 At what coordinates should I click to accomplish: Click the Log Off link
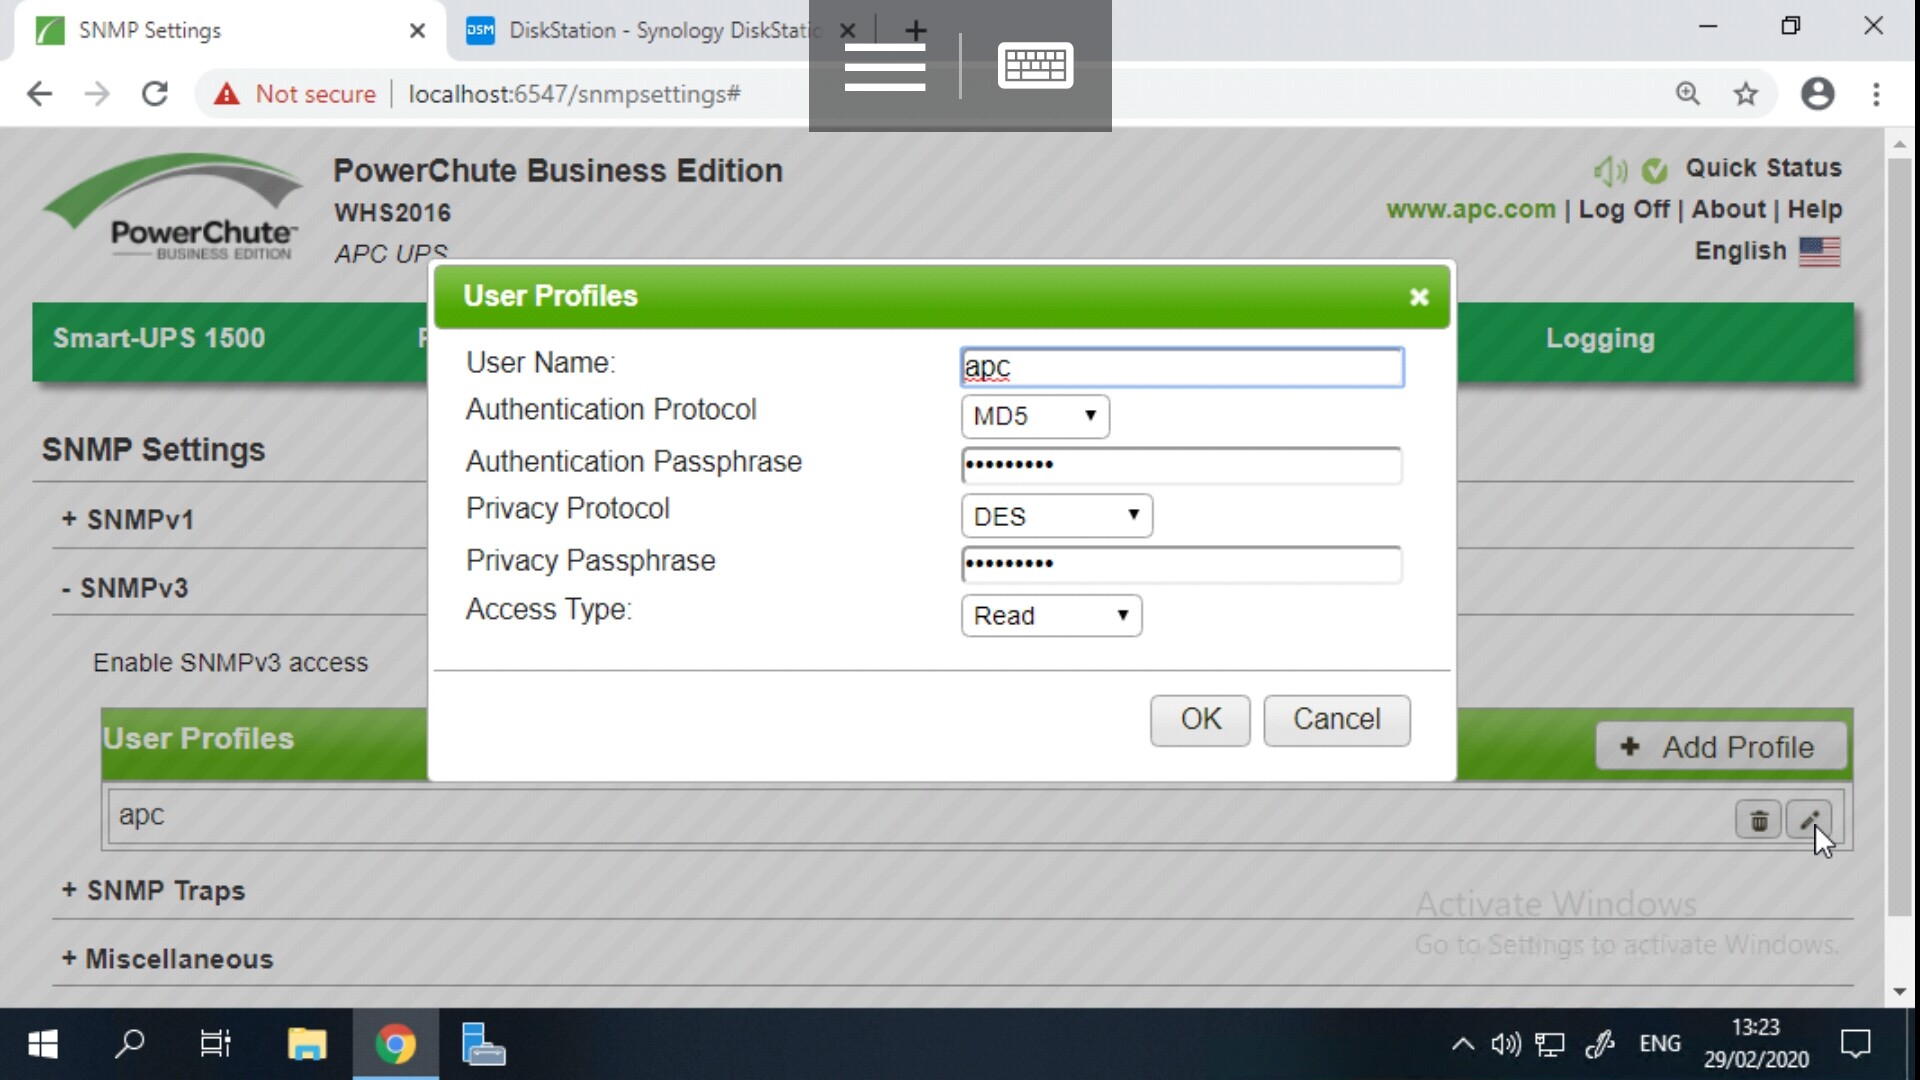1623,209
